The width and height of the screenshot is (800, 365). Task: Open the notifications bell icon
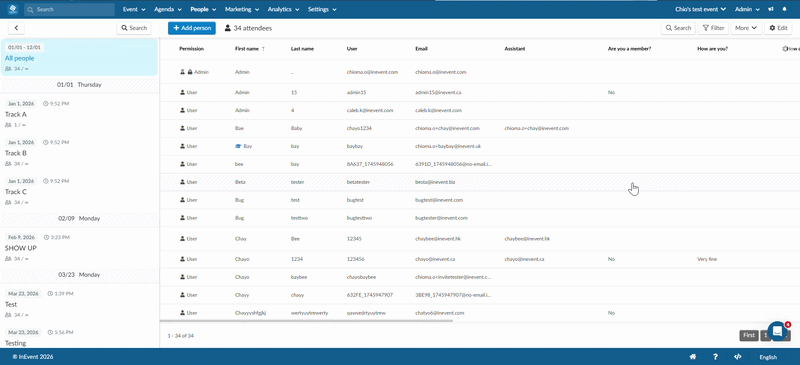pos(784,9)
